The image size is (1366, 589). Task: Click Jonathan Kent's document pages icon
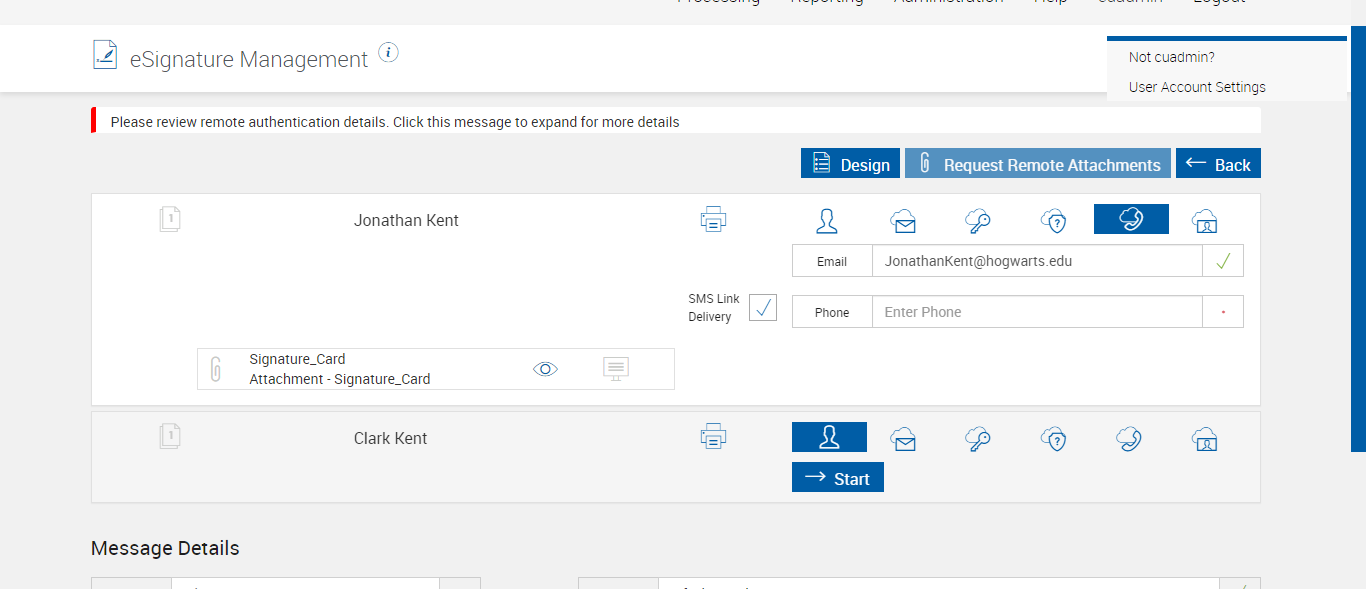pos(170,219)
